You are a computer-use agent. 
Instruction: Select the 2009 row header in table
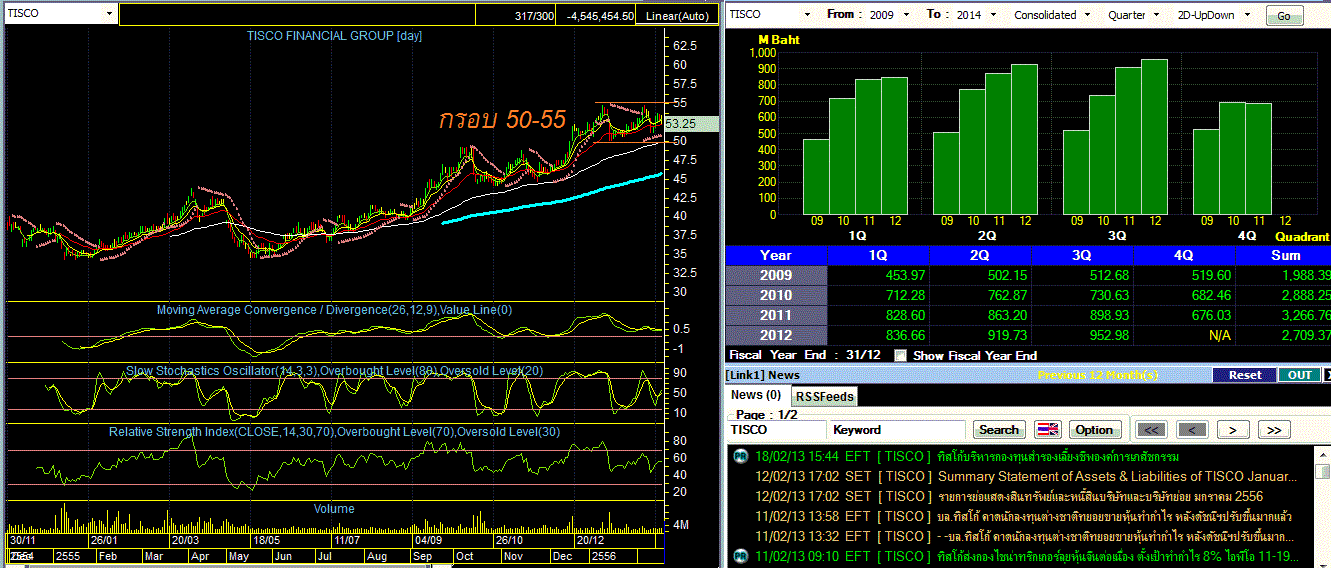pos(776,275)
